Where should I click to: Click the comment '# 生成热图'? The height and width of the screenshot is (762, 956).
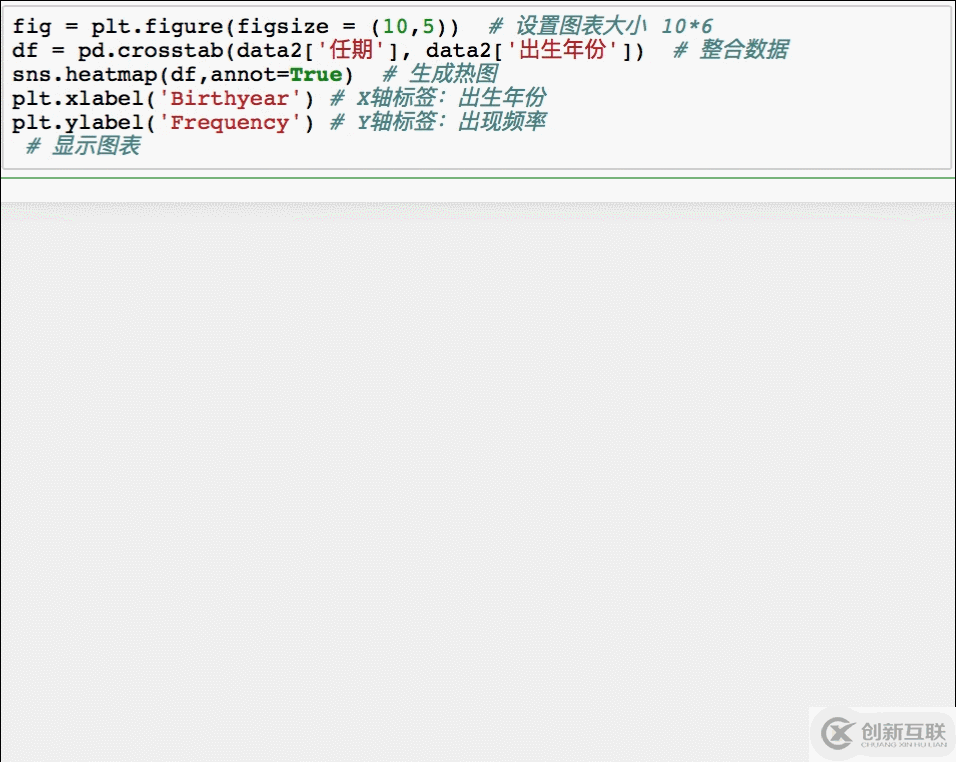click(440, 74)
